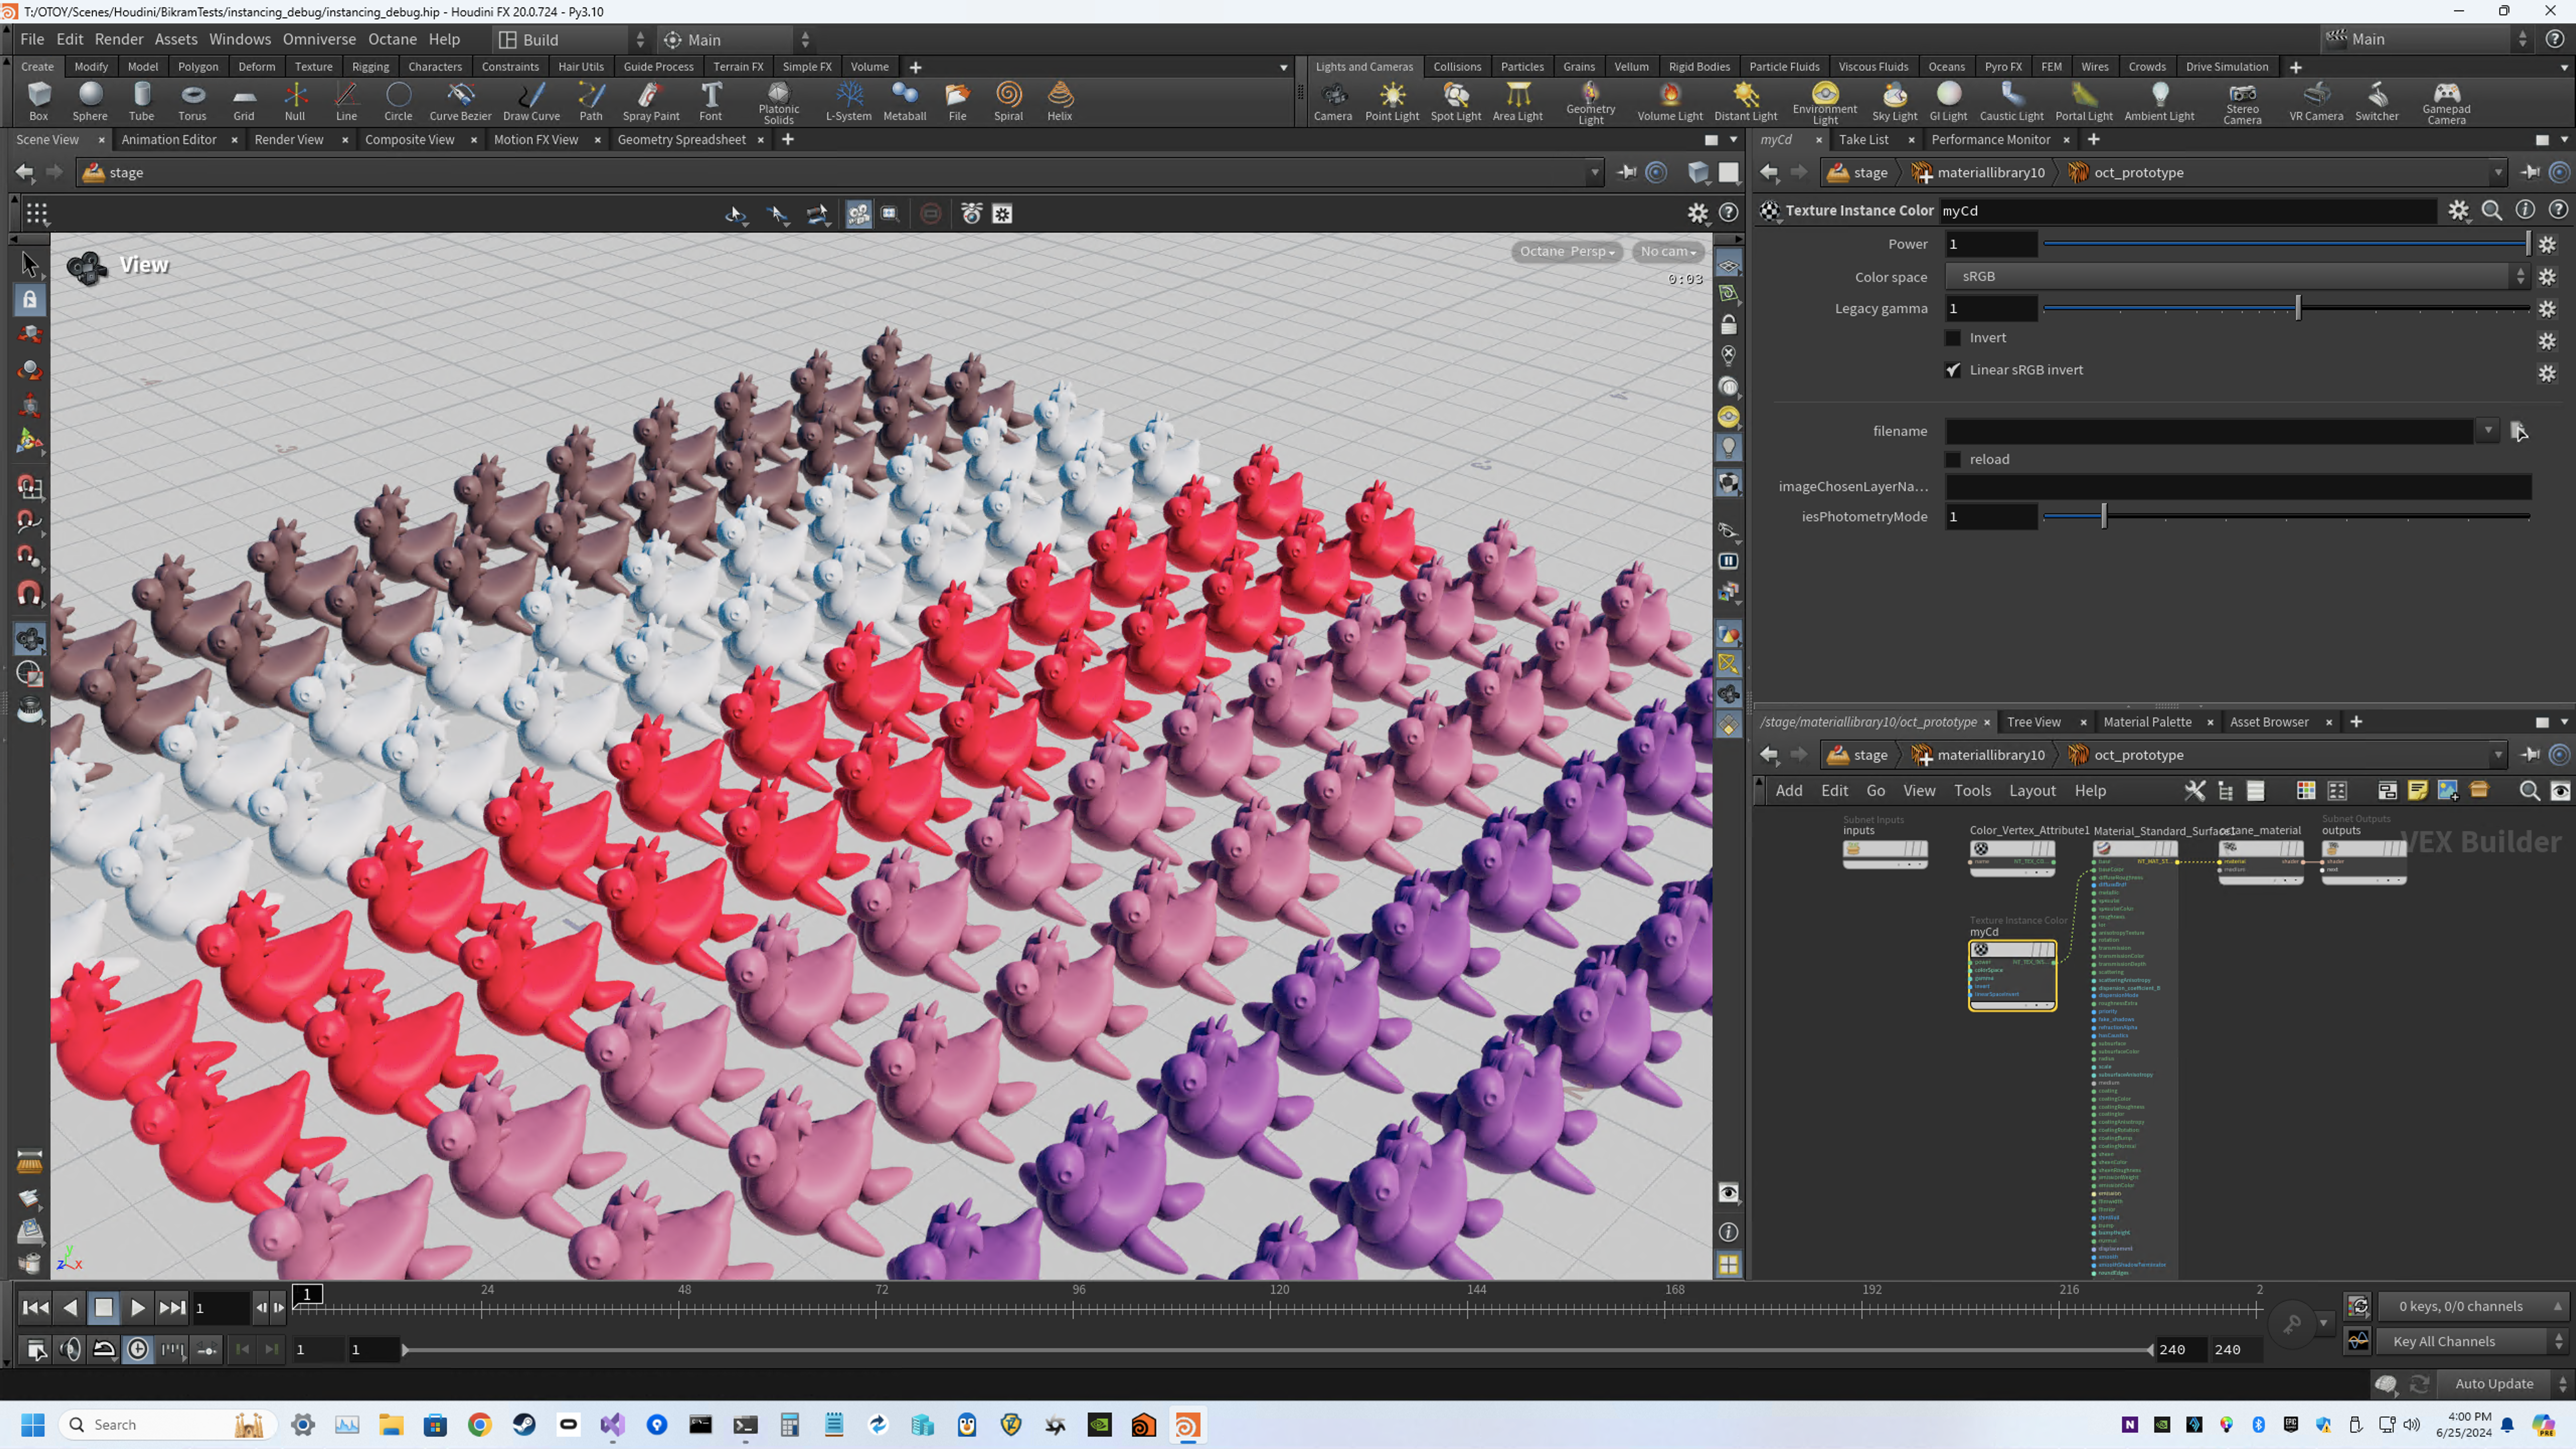Enable the reload checkbox
Screen dimensions: 2576x1449
(1953, 460)
